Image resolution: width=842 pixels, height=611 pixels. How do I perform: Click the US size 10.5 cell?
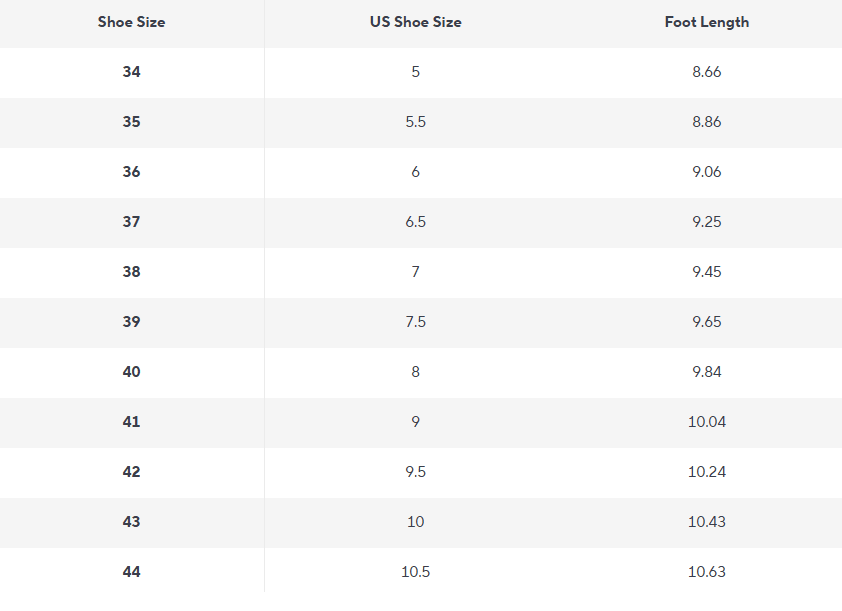click(416, 571)
